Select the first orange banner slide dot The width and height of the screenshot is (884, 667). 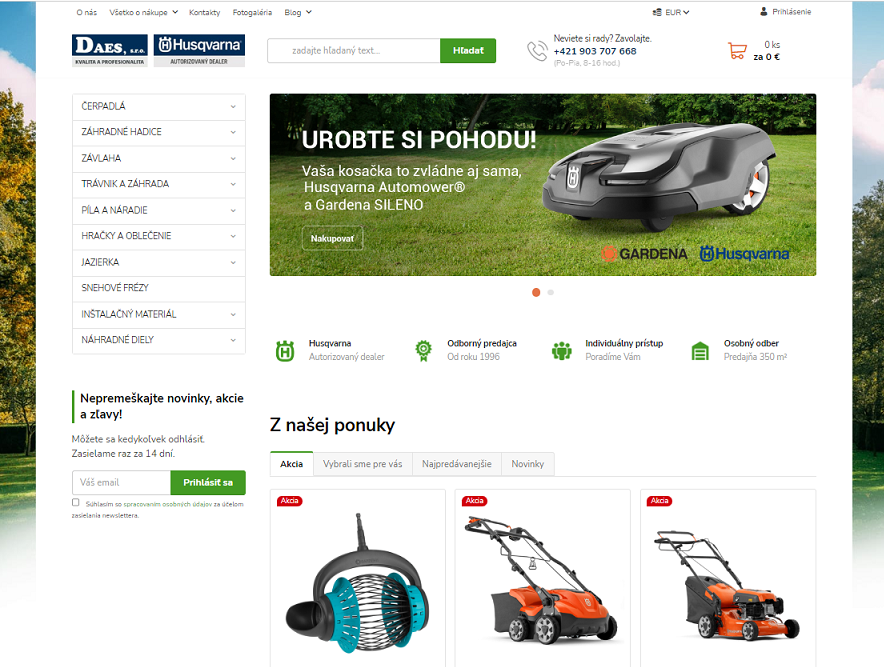tap(536, 292)
